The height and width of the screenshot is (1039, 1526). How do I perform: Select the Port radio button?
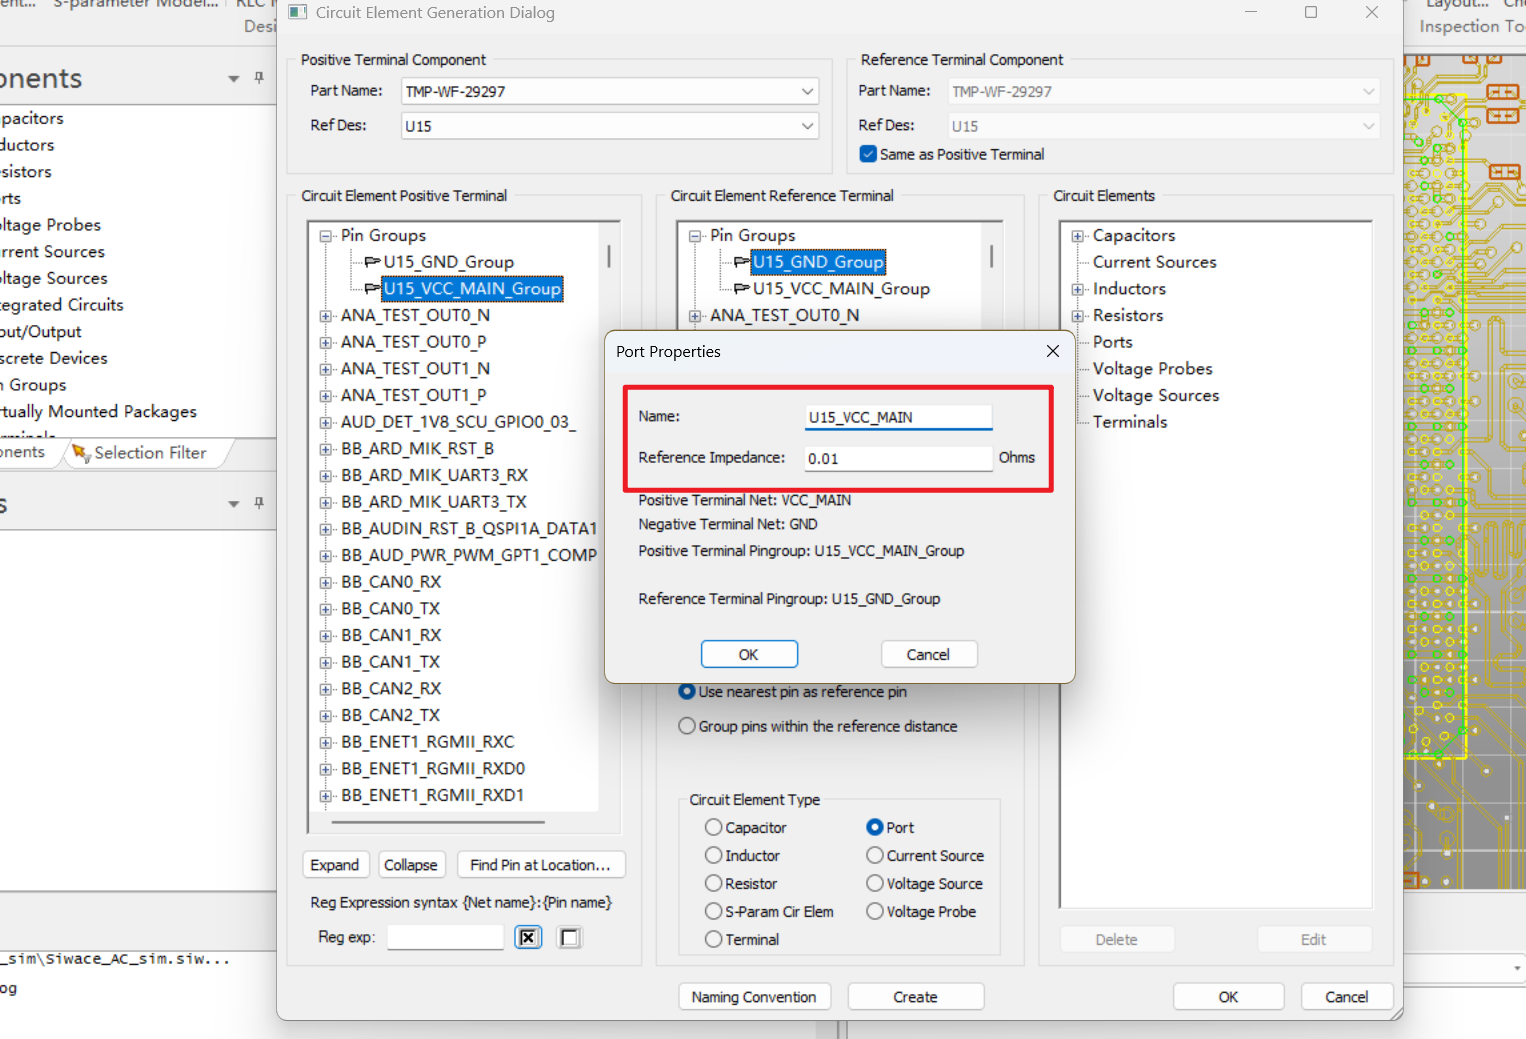click(x=874, y=827)
